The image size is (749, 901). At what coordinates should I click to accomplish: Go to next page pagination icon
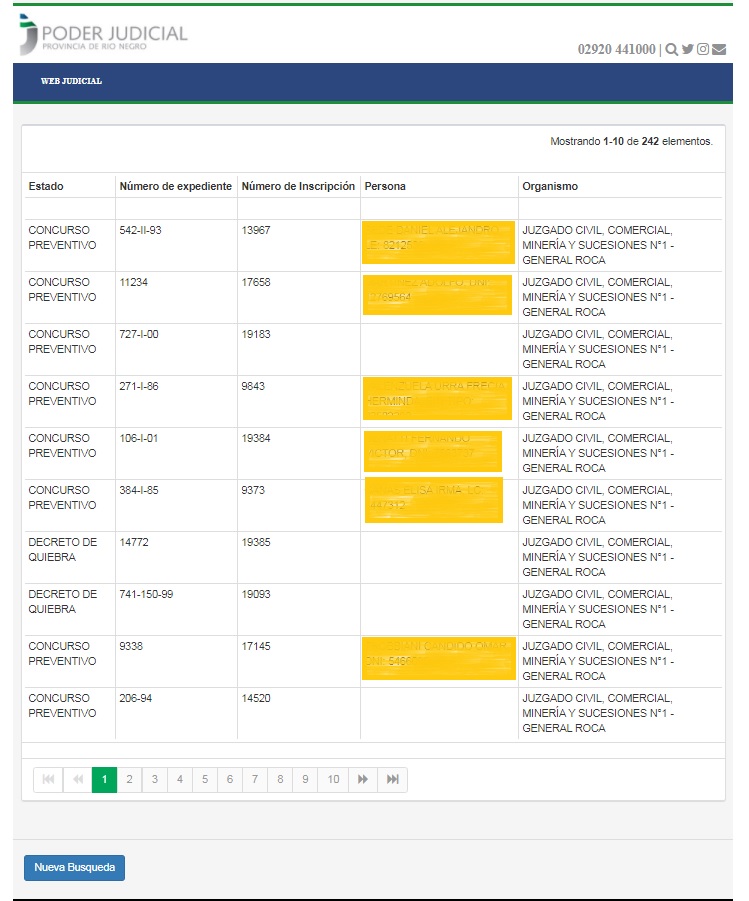363,779
